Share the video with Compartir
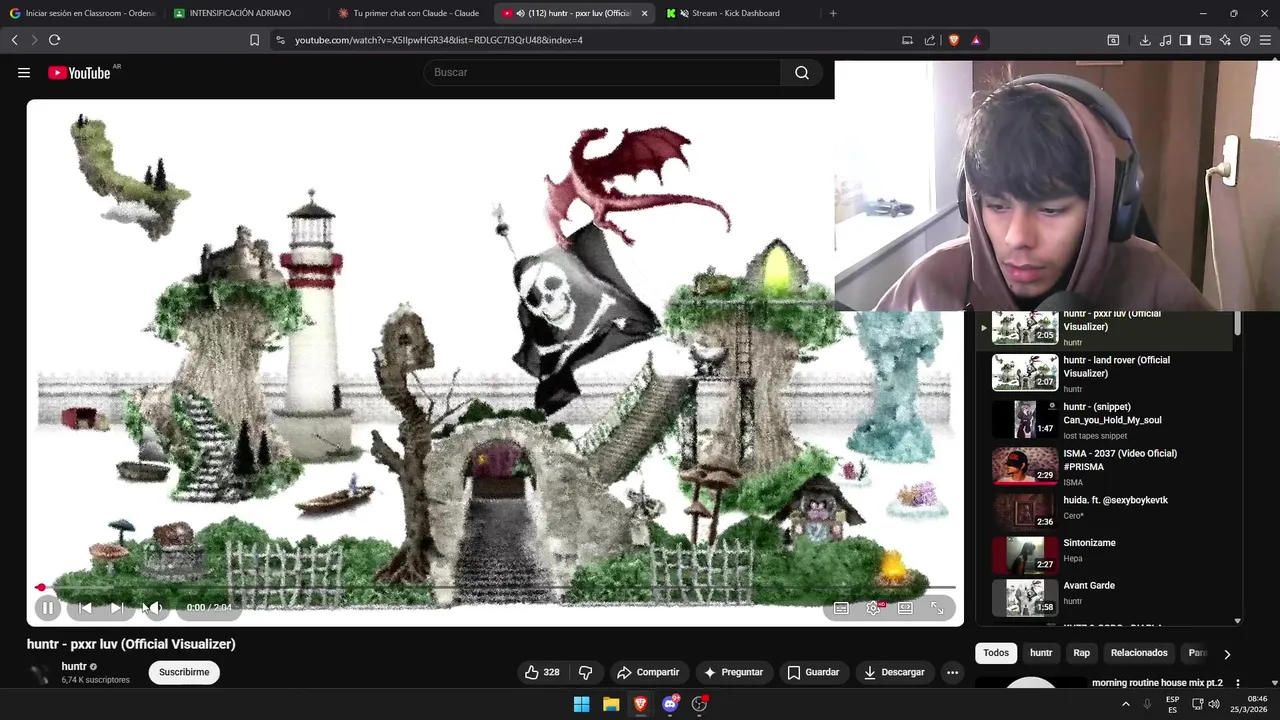Viewport: 1280px width, 720px height. coord(648,672)
